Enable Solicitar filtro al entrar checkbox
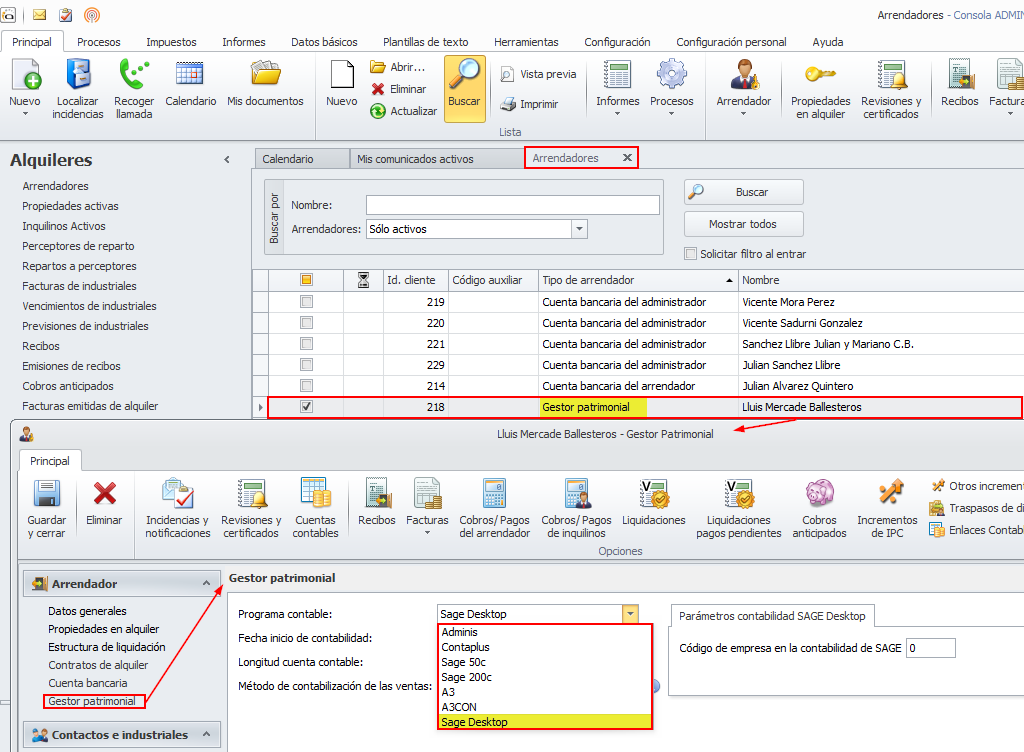The width and height of the screenshot is (1024, 752). 691,254
